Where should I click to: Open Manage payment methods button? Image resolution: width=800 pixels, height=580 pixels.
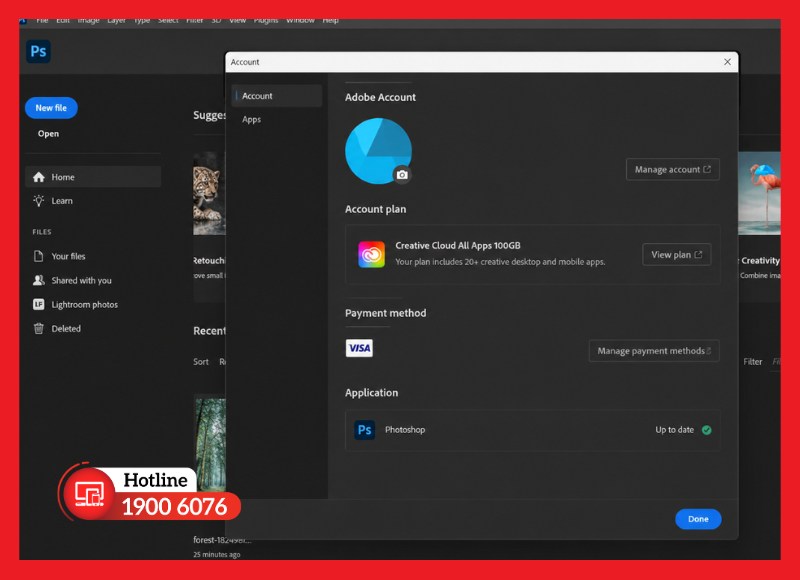[x=654, y=351]
